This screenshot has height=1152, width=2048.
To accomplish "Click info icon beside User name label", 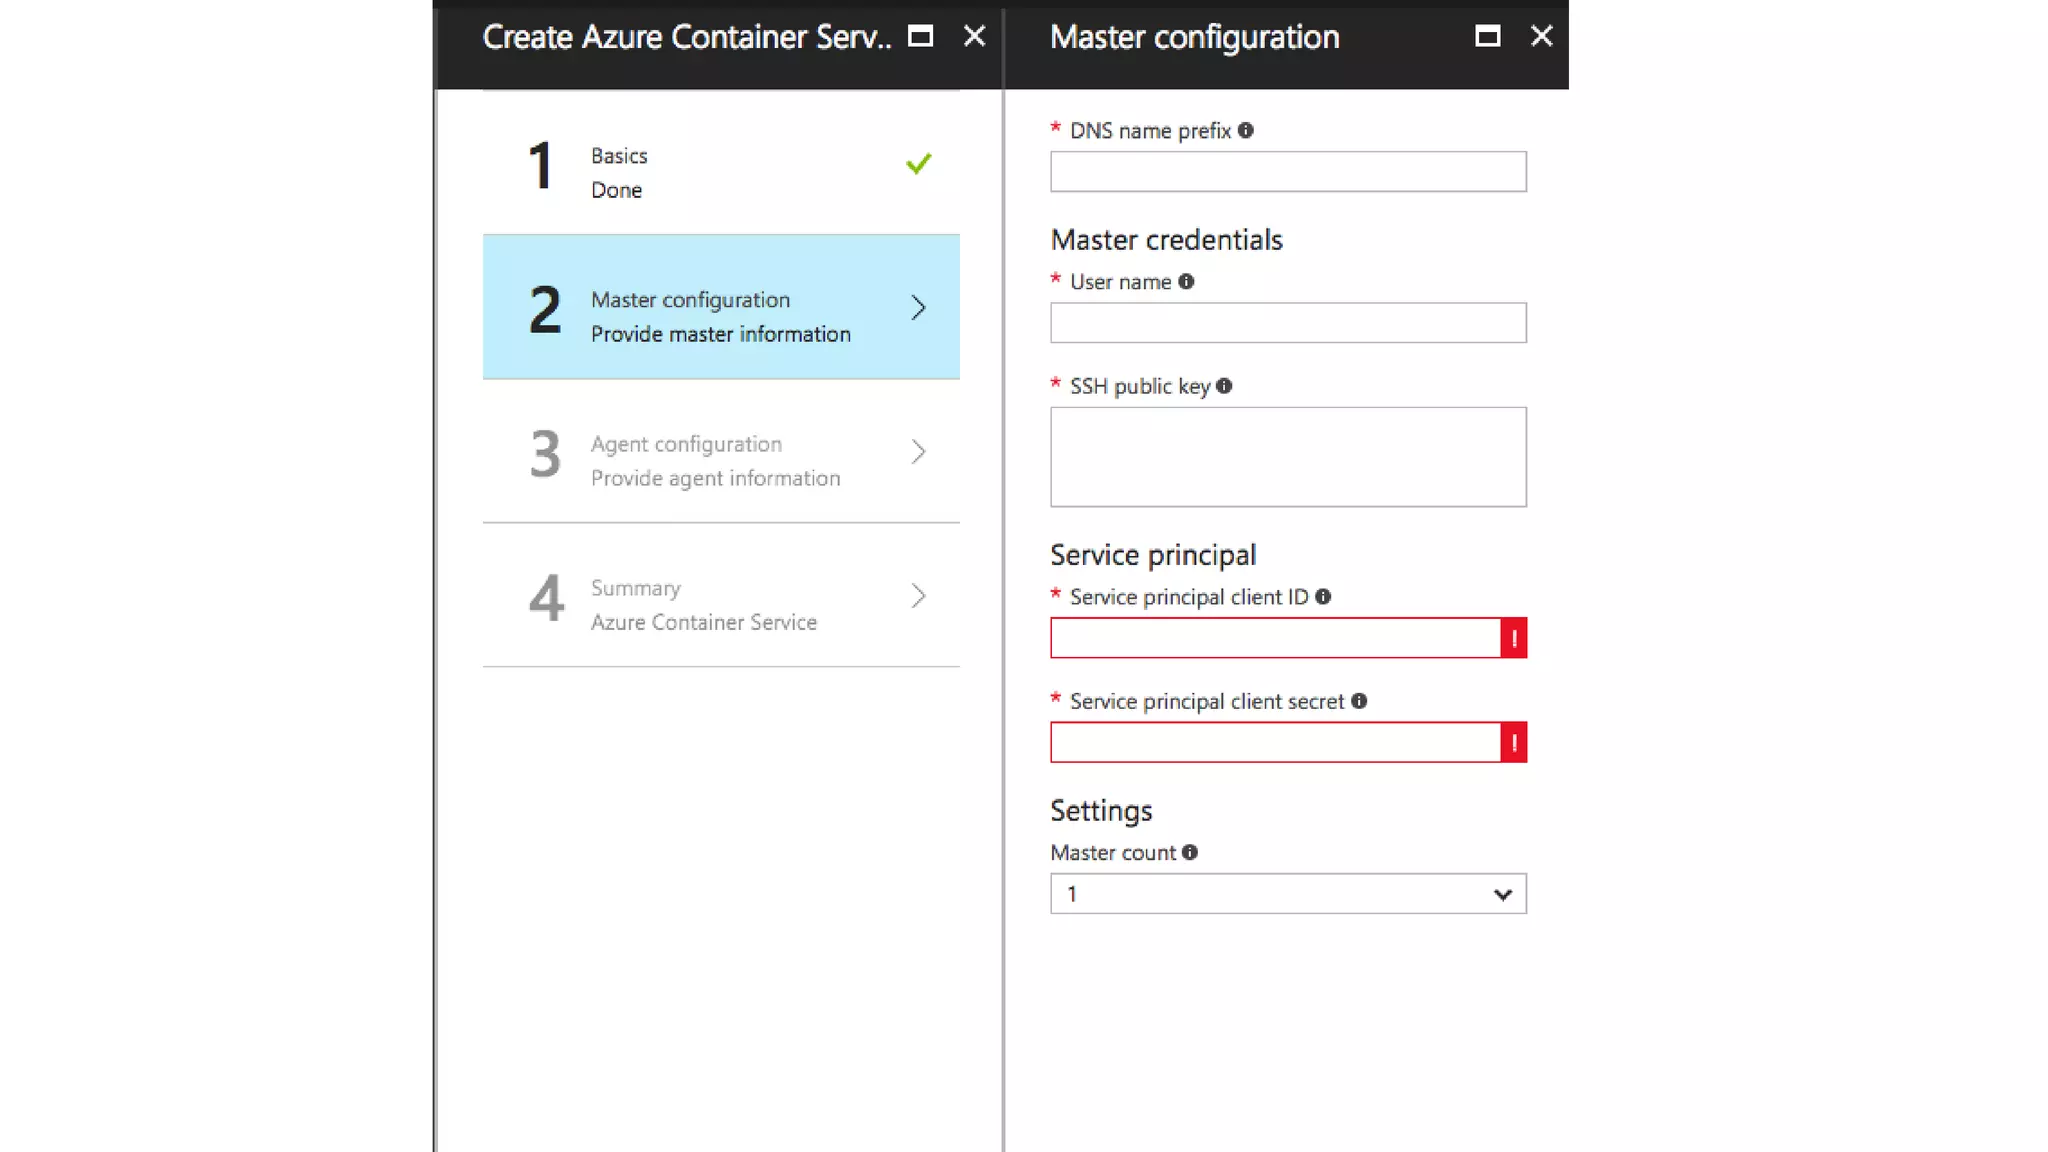I will click(x=1186, y=282).
